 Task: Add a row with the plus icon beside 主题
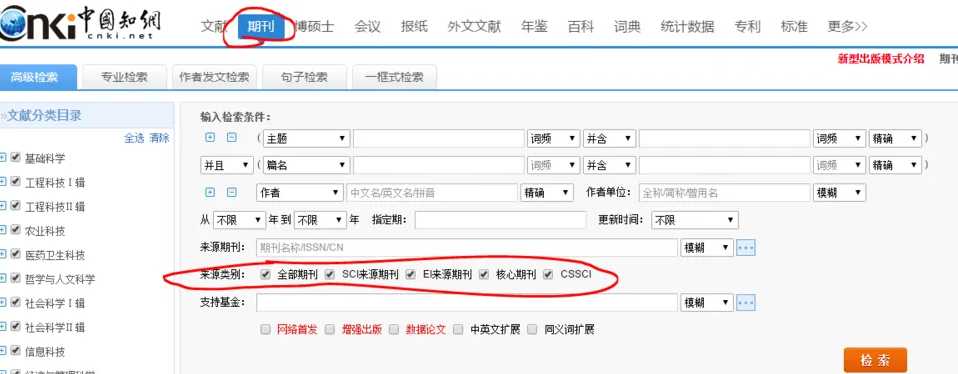coord(210,138)
